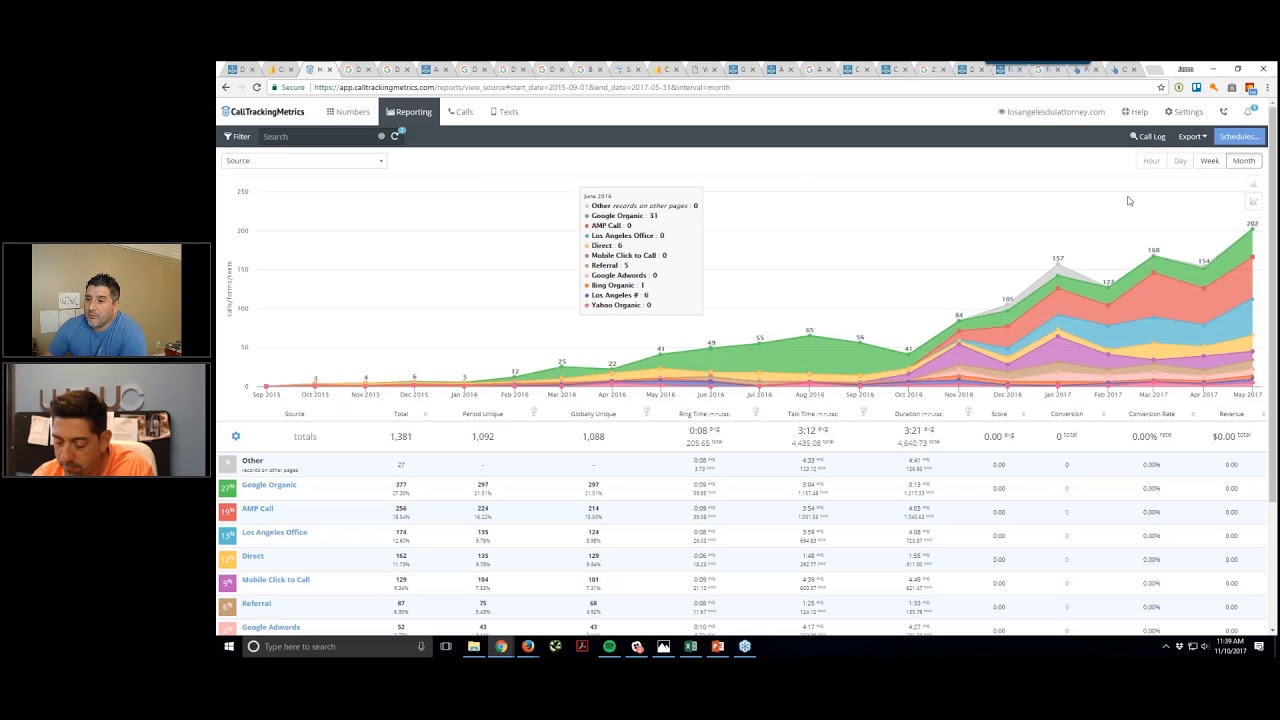Sort by the Ring Time column

coord(704,414)
